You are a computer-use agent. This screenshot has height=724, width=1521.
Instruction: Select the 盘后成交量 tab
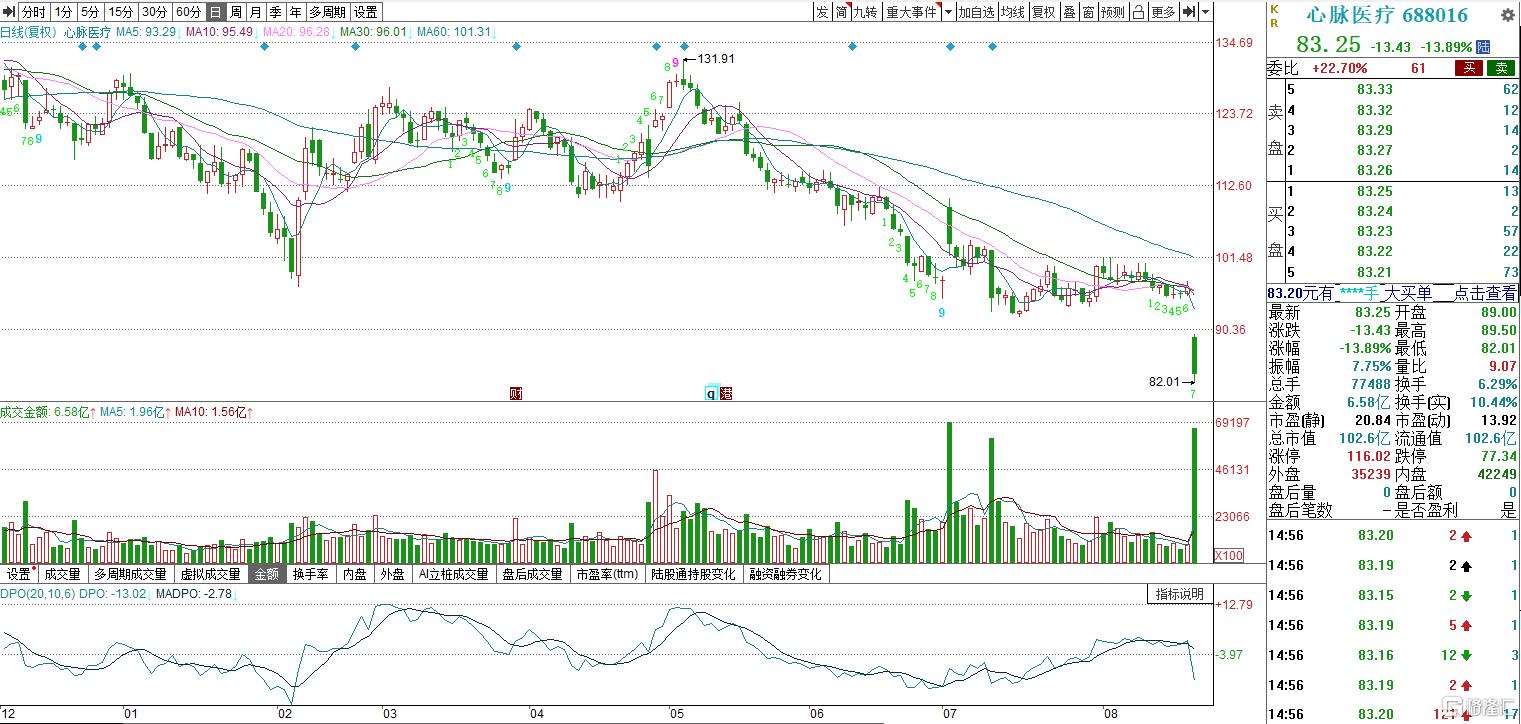(535, 574)
